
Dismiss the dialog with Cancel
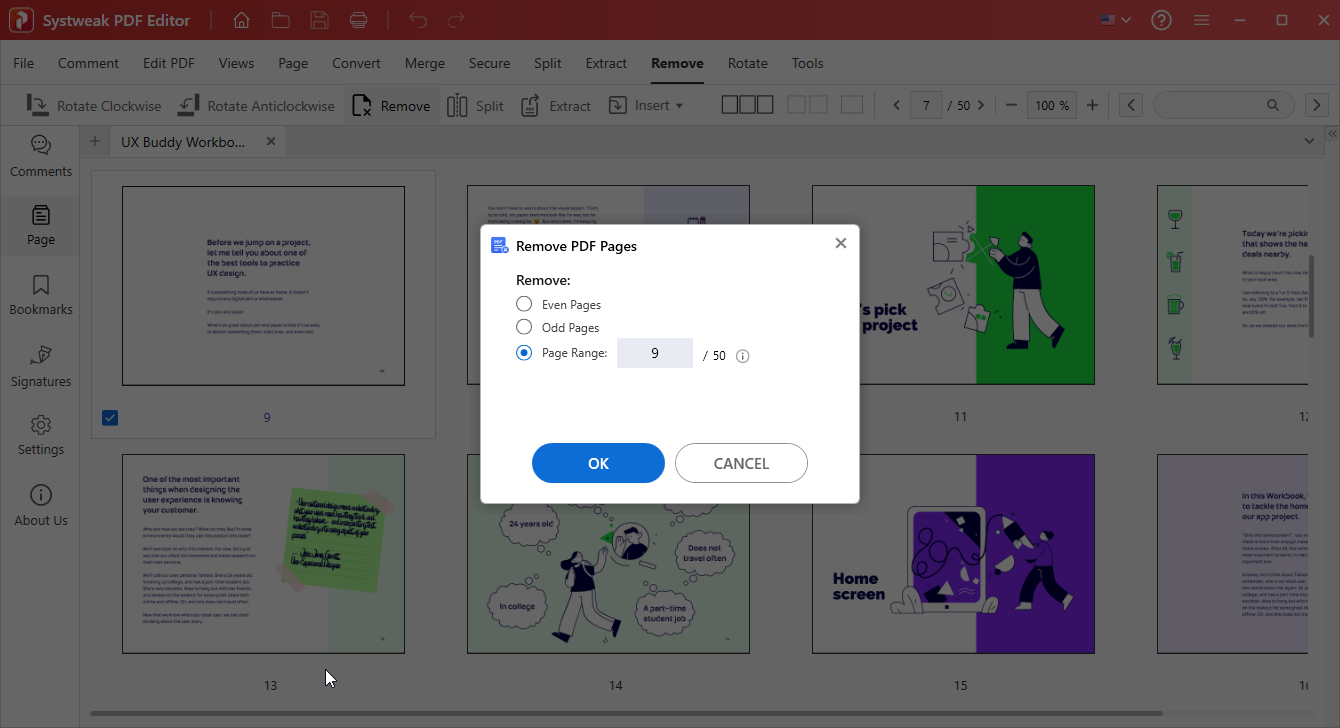click(x=741, y=463)
